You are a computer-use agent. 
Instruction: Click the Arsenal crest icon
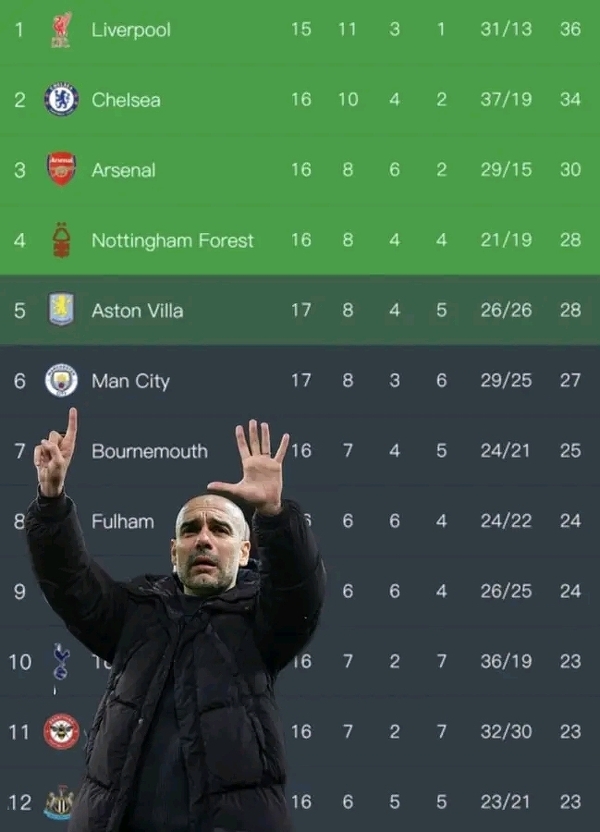[x=61, y=169]
